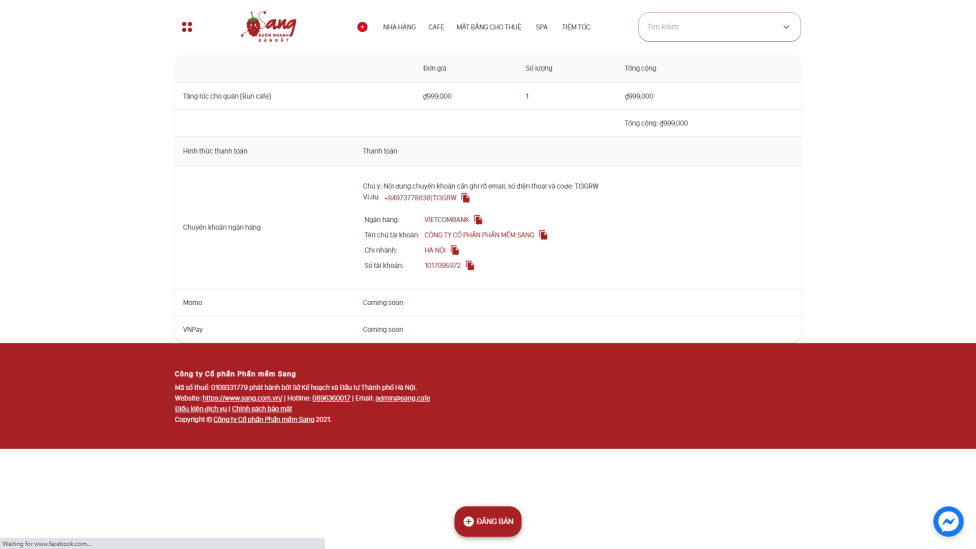Open the Điều kiện dịch vụ link

200,409
